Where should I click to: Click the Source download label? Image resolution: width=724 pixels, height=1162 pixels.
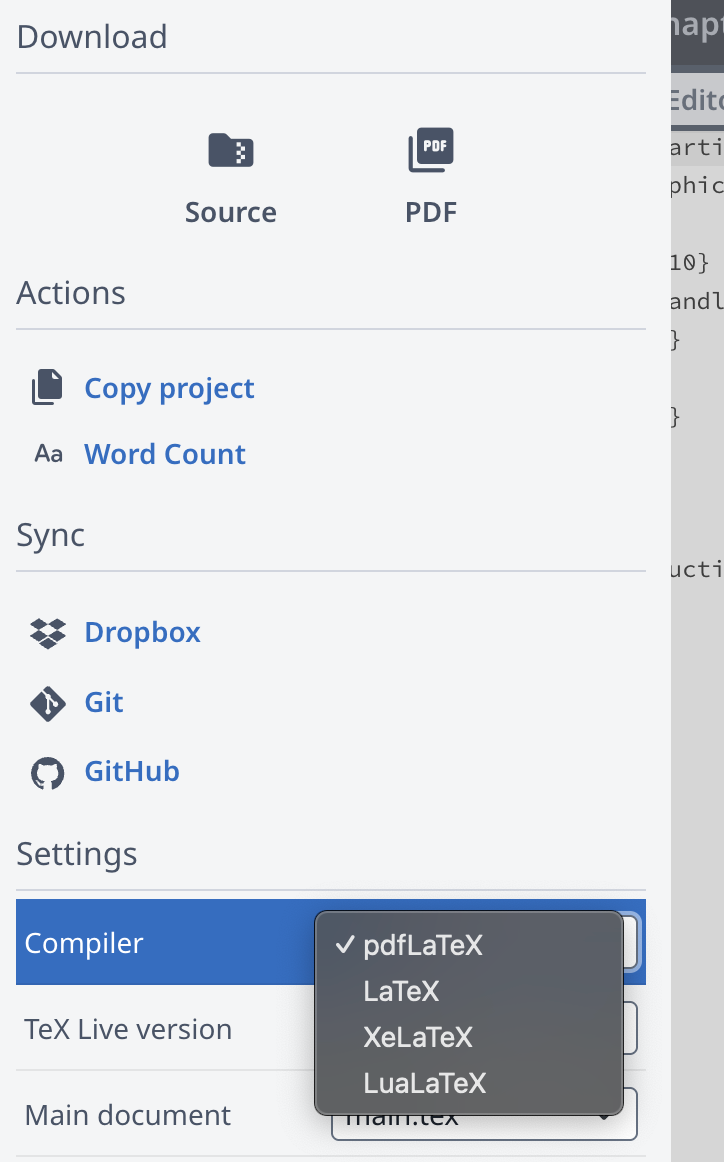pyautogui.click(x=230, y=213)
